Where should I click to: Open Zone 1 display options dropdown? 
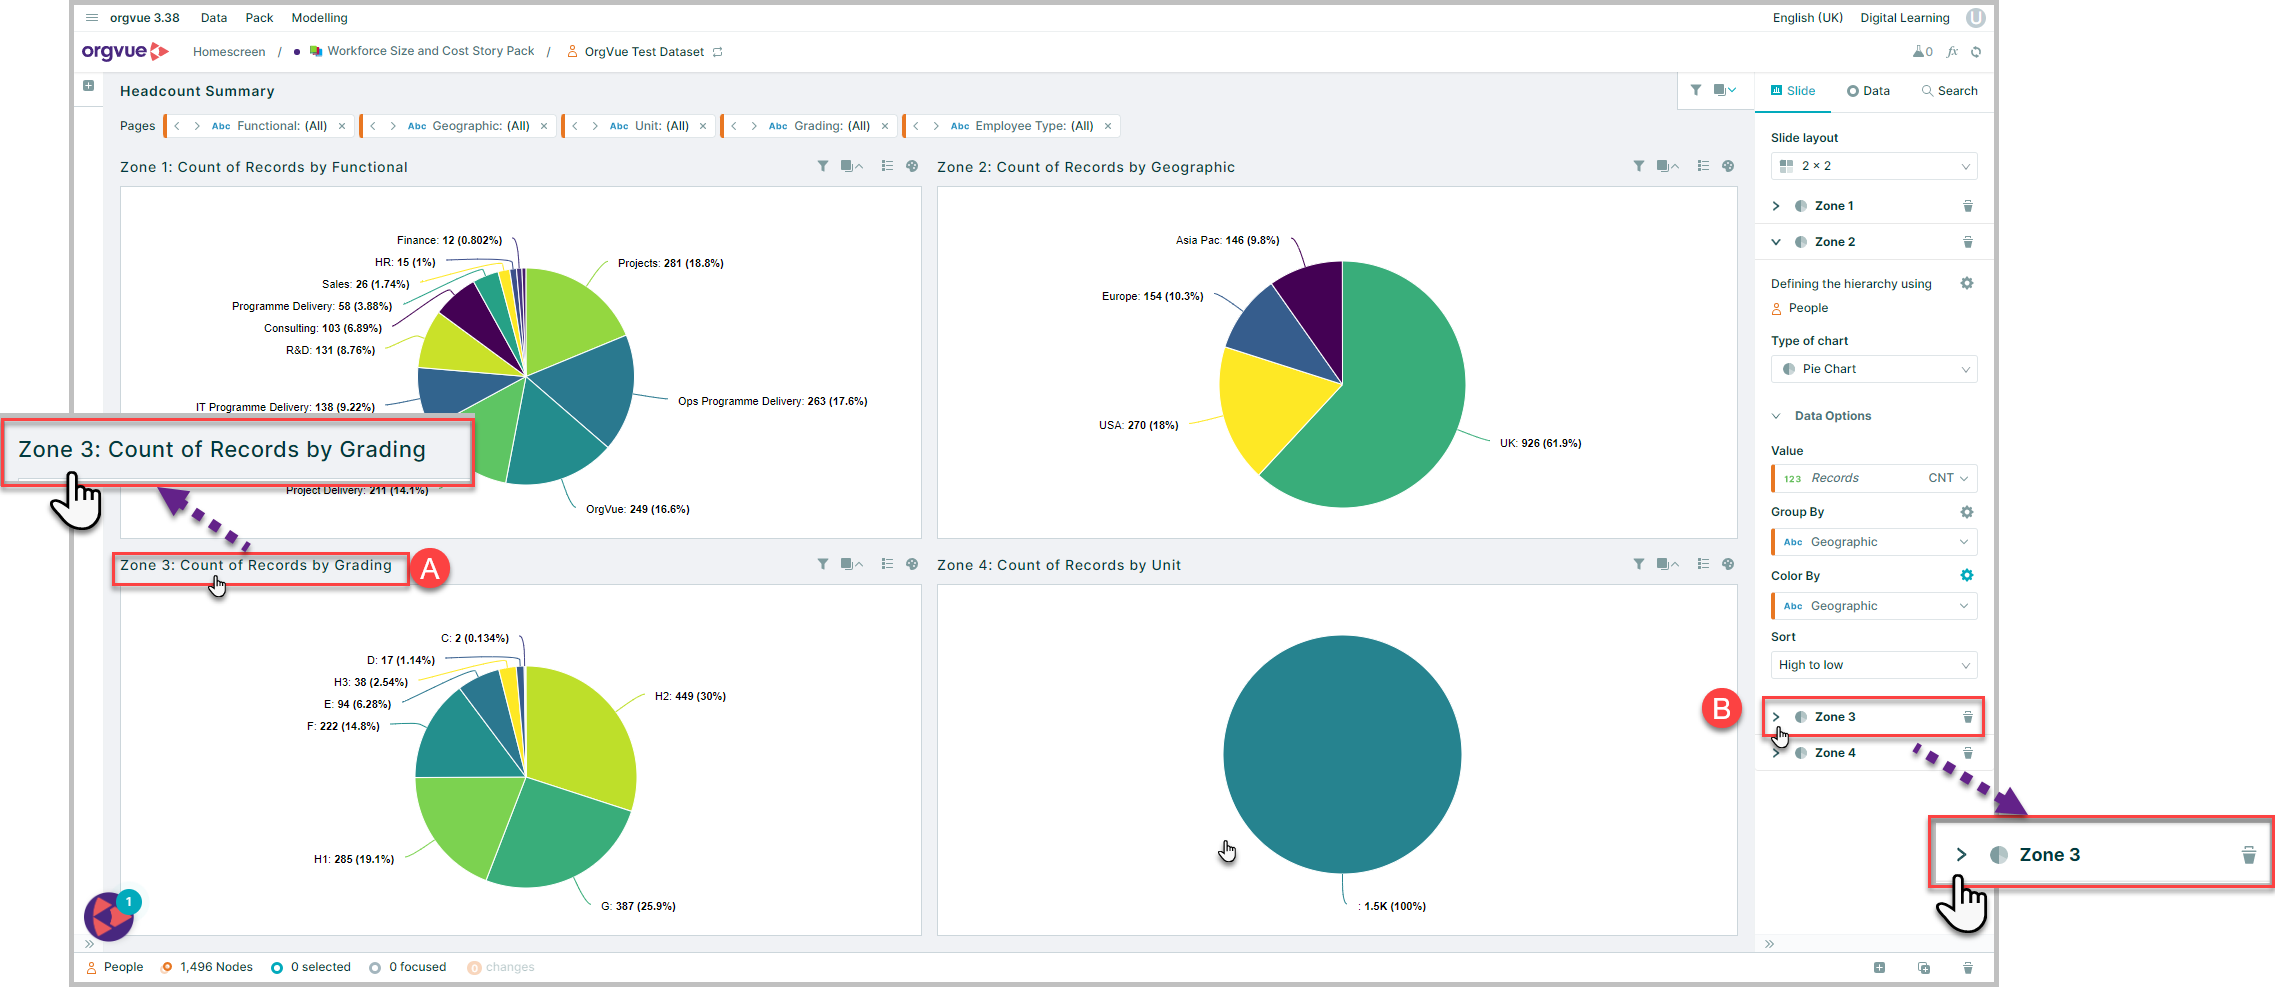pyautogui.click(x=852, y=166)
